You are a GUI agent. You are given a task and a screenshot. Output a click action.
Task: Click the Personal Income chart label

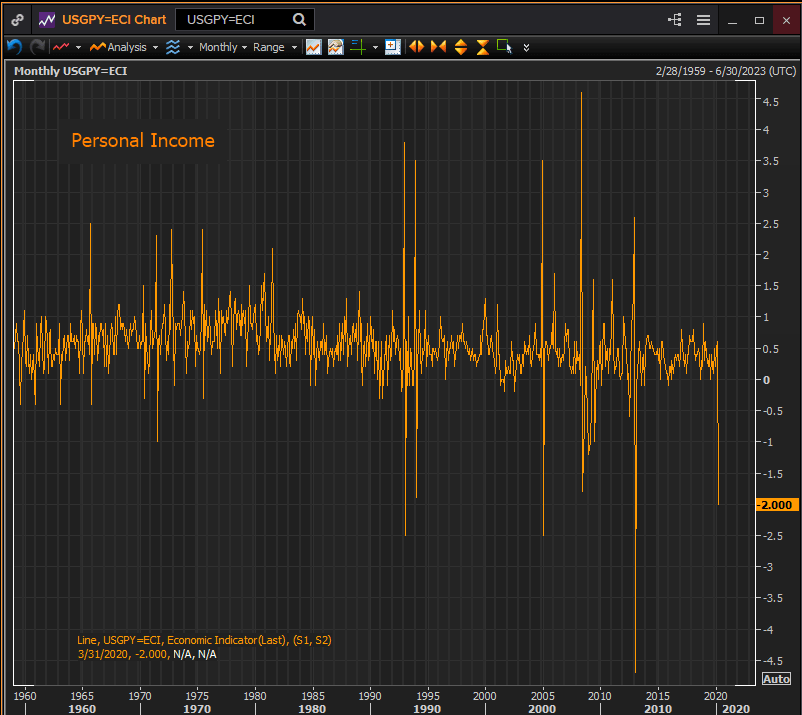pos(143,141)
